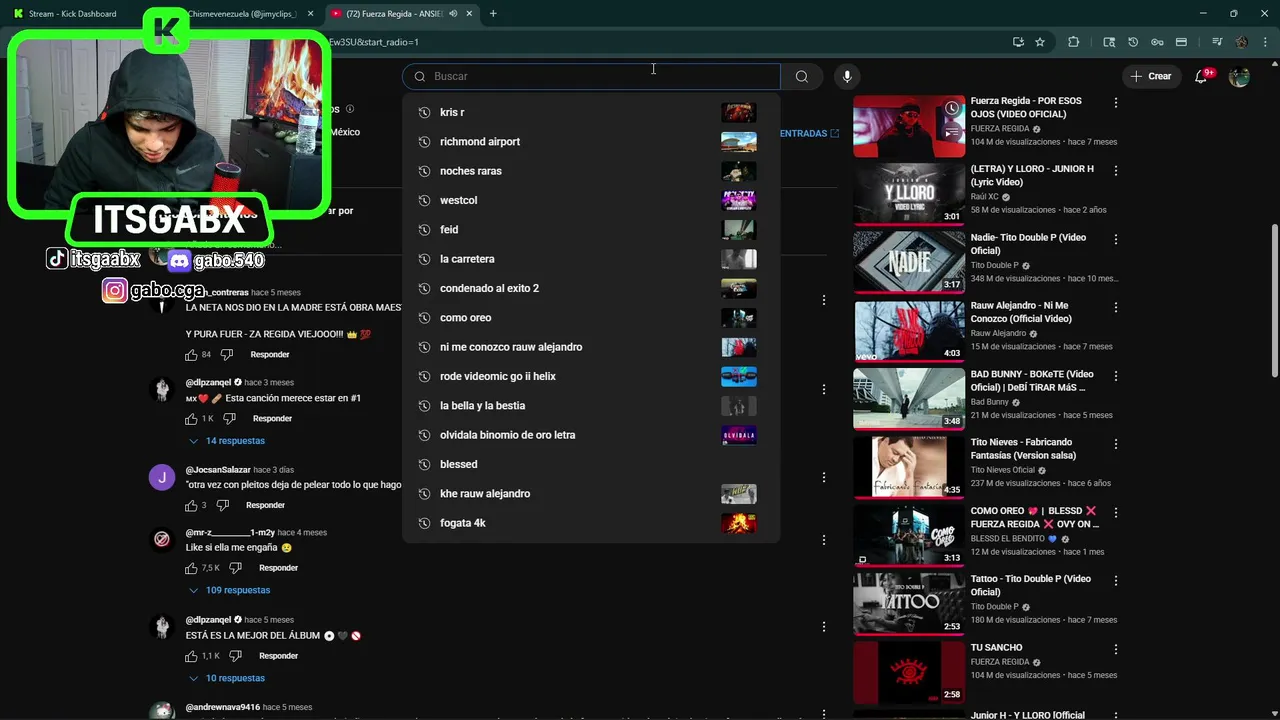Open options for 'ESTÁ ES LA MEJOR' comment
This screenshot has height=720, width=1280.
(824, 627)
